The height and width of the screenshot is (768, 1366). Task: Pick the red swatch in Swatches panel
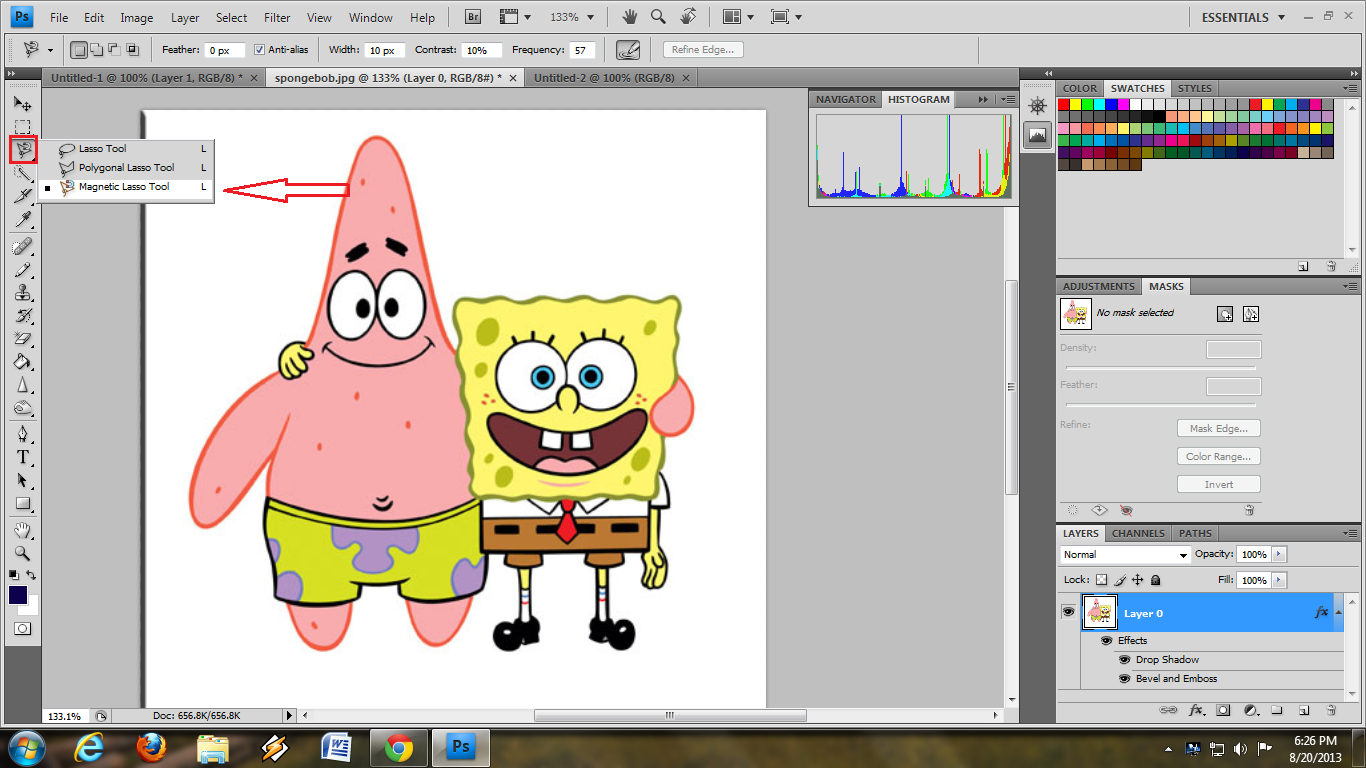1064,104
